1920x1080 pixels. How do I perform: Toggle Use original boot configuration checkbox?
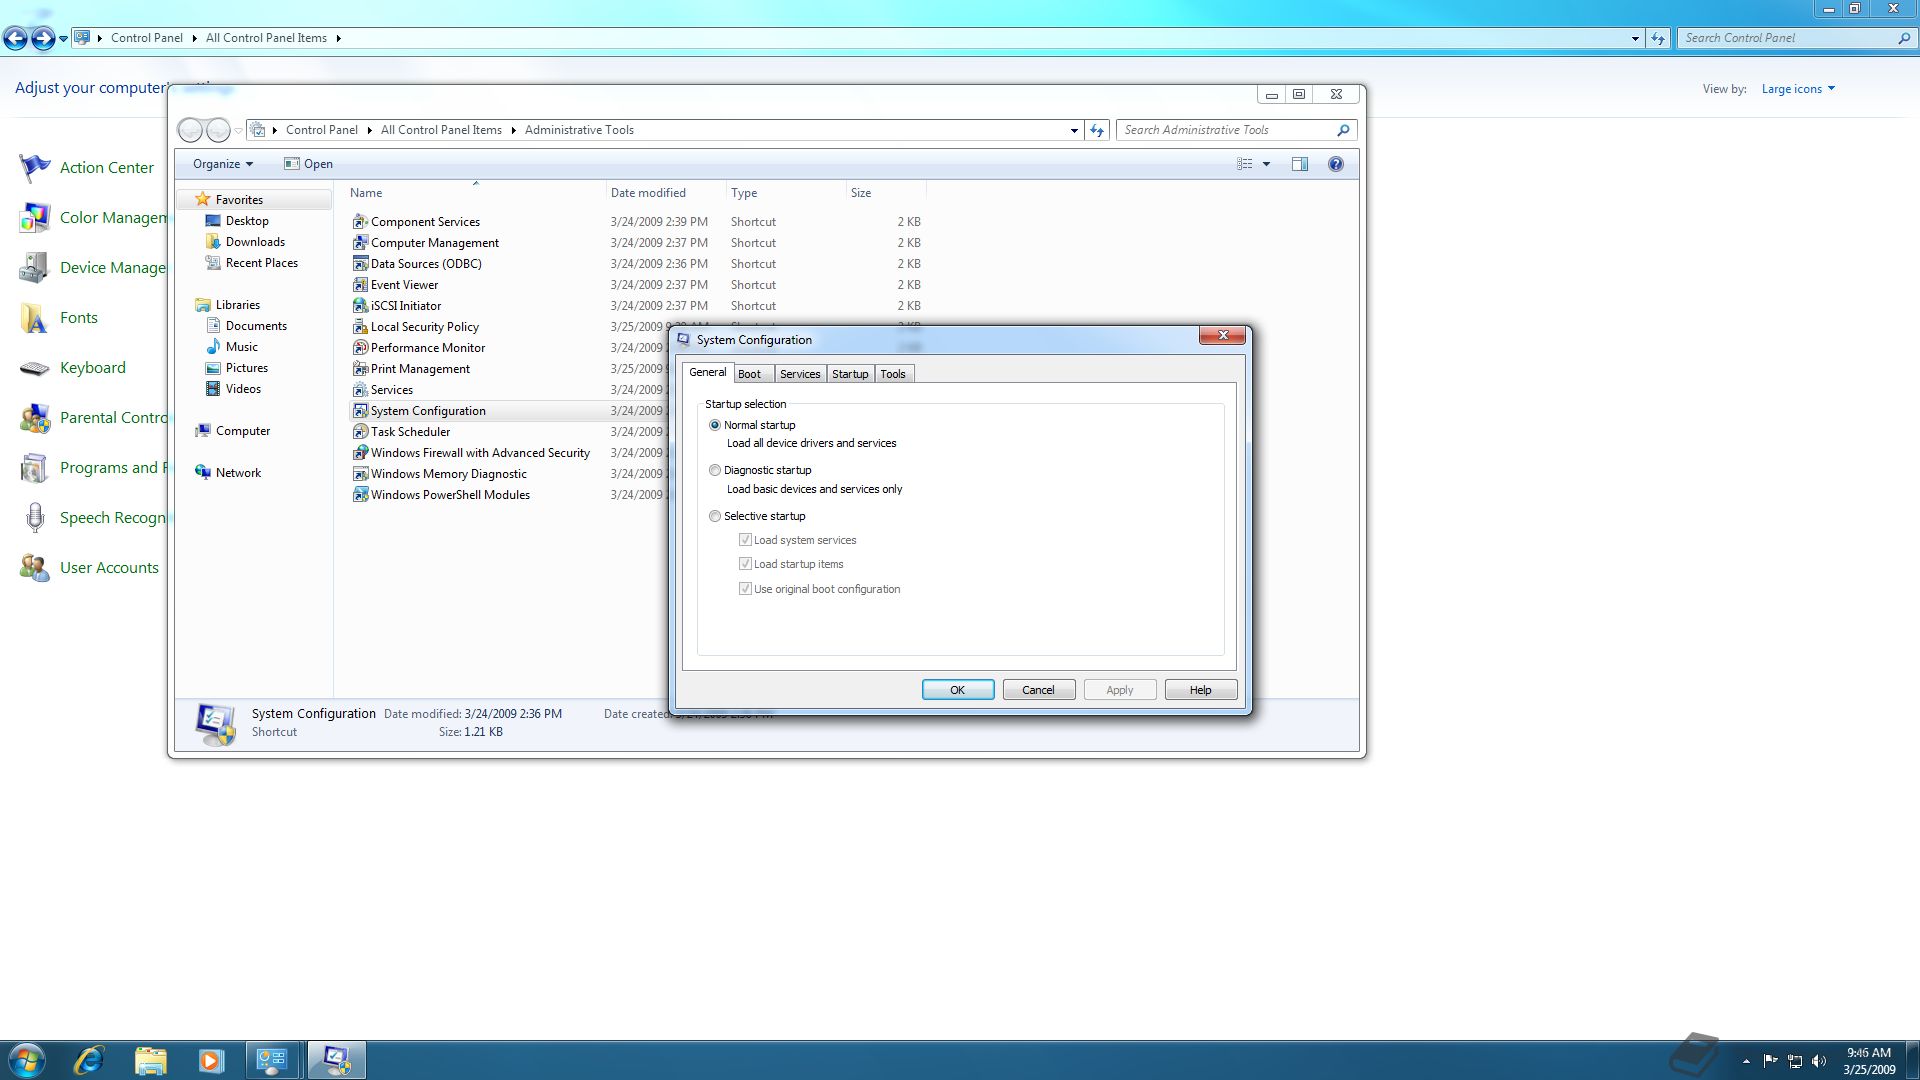pyautogui.click(x=745, y=589)
